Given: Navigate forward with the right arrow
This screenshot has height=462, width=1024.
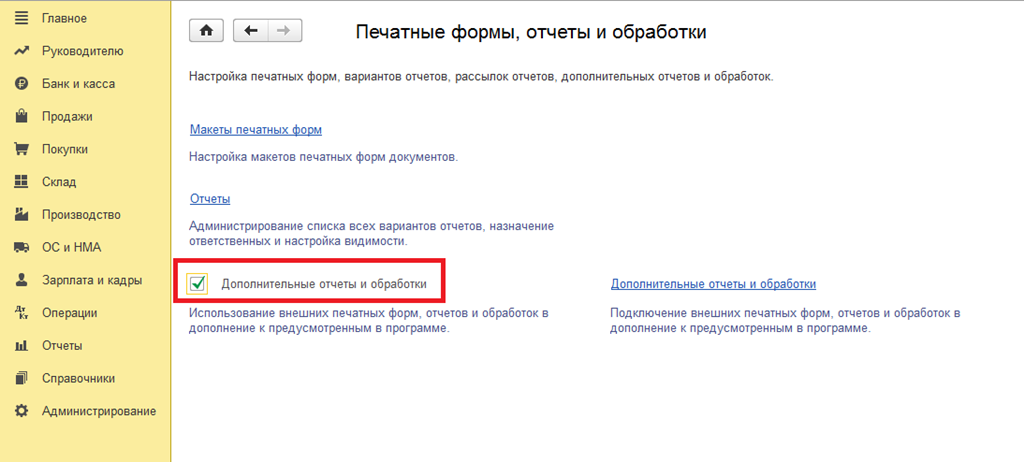Looking at the screenshot, I should (x=285, y=31).
